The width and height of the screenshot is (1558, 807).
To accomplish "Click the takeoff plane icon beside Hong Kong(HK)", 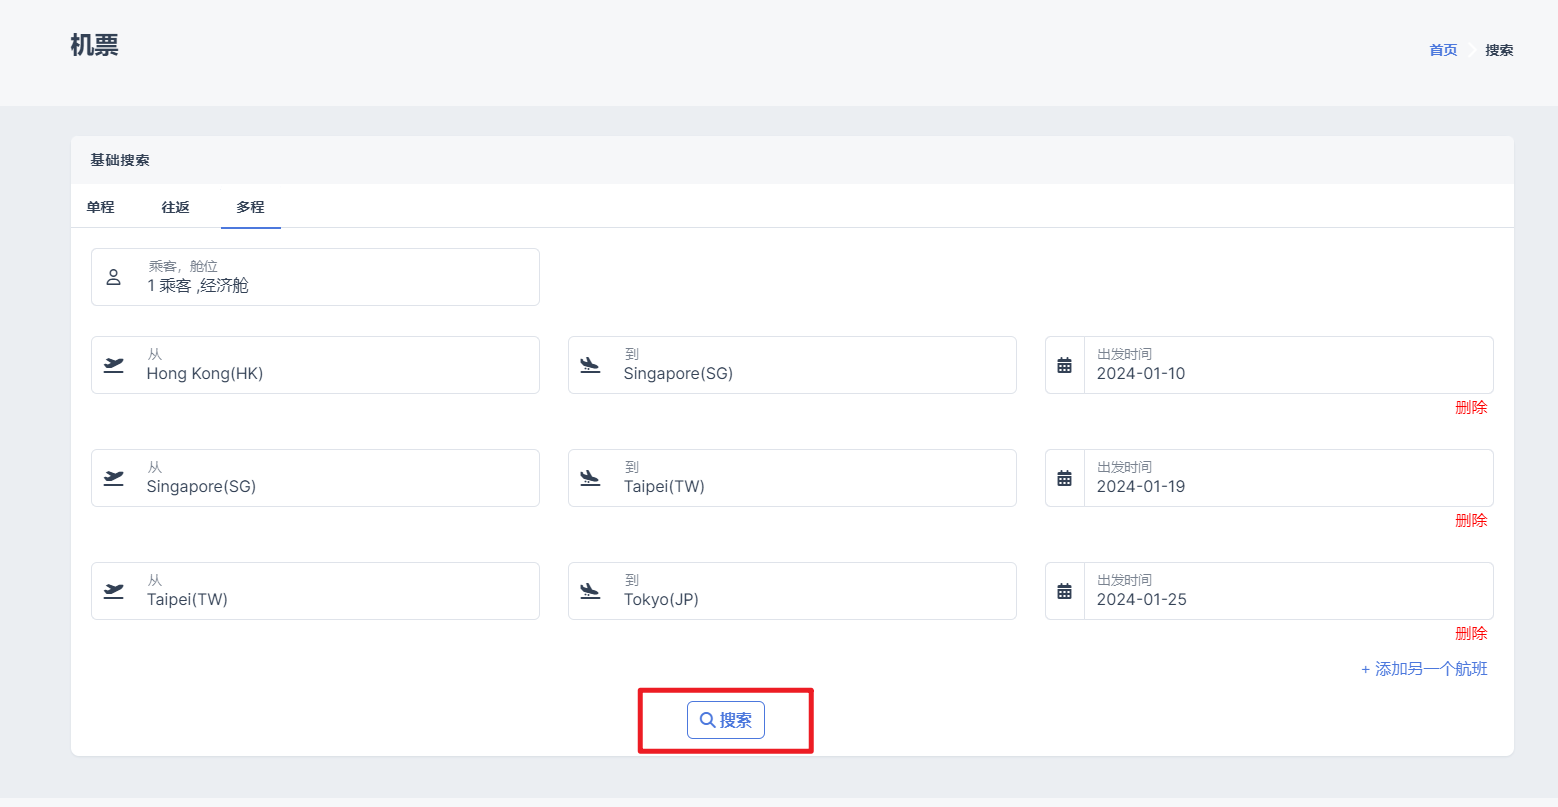I will (x=114, y=365).
